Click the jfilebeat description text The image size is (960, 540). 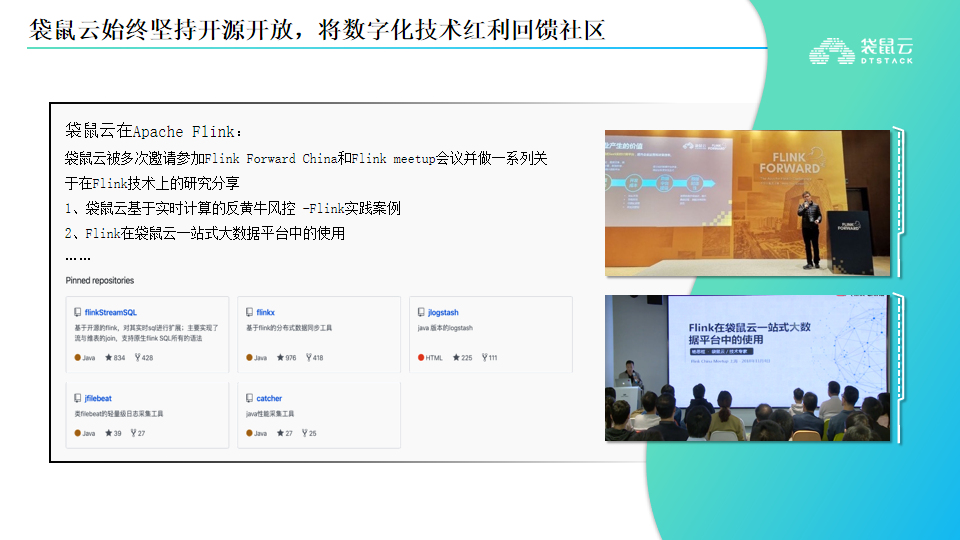[119, 414]
